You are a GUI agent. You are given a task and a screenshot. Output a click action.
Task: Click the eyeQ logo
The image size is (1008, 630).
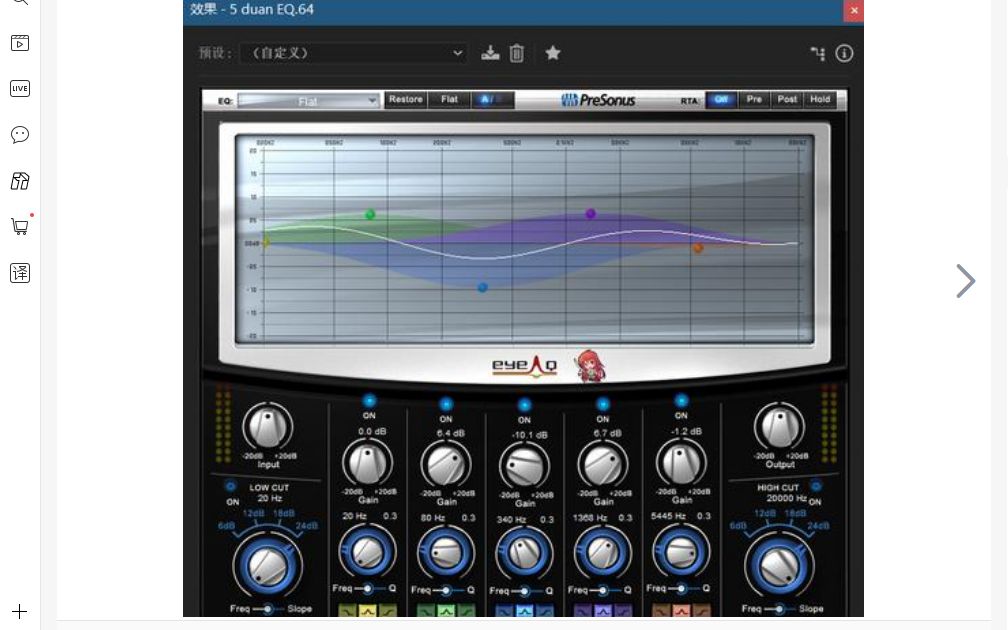524,366
